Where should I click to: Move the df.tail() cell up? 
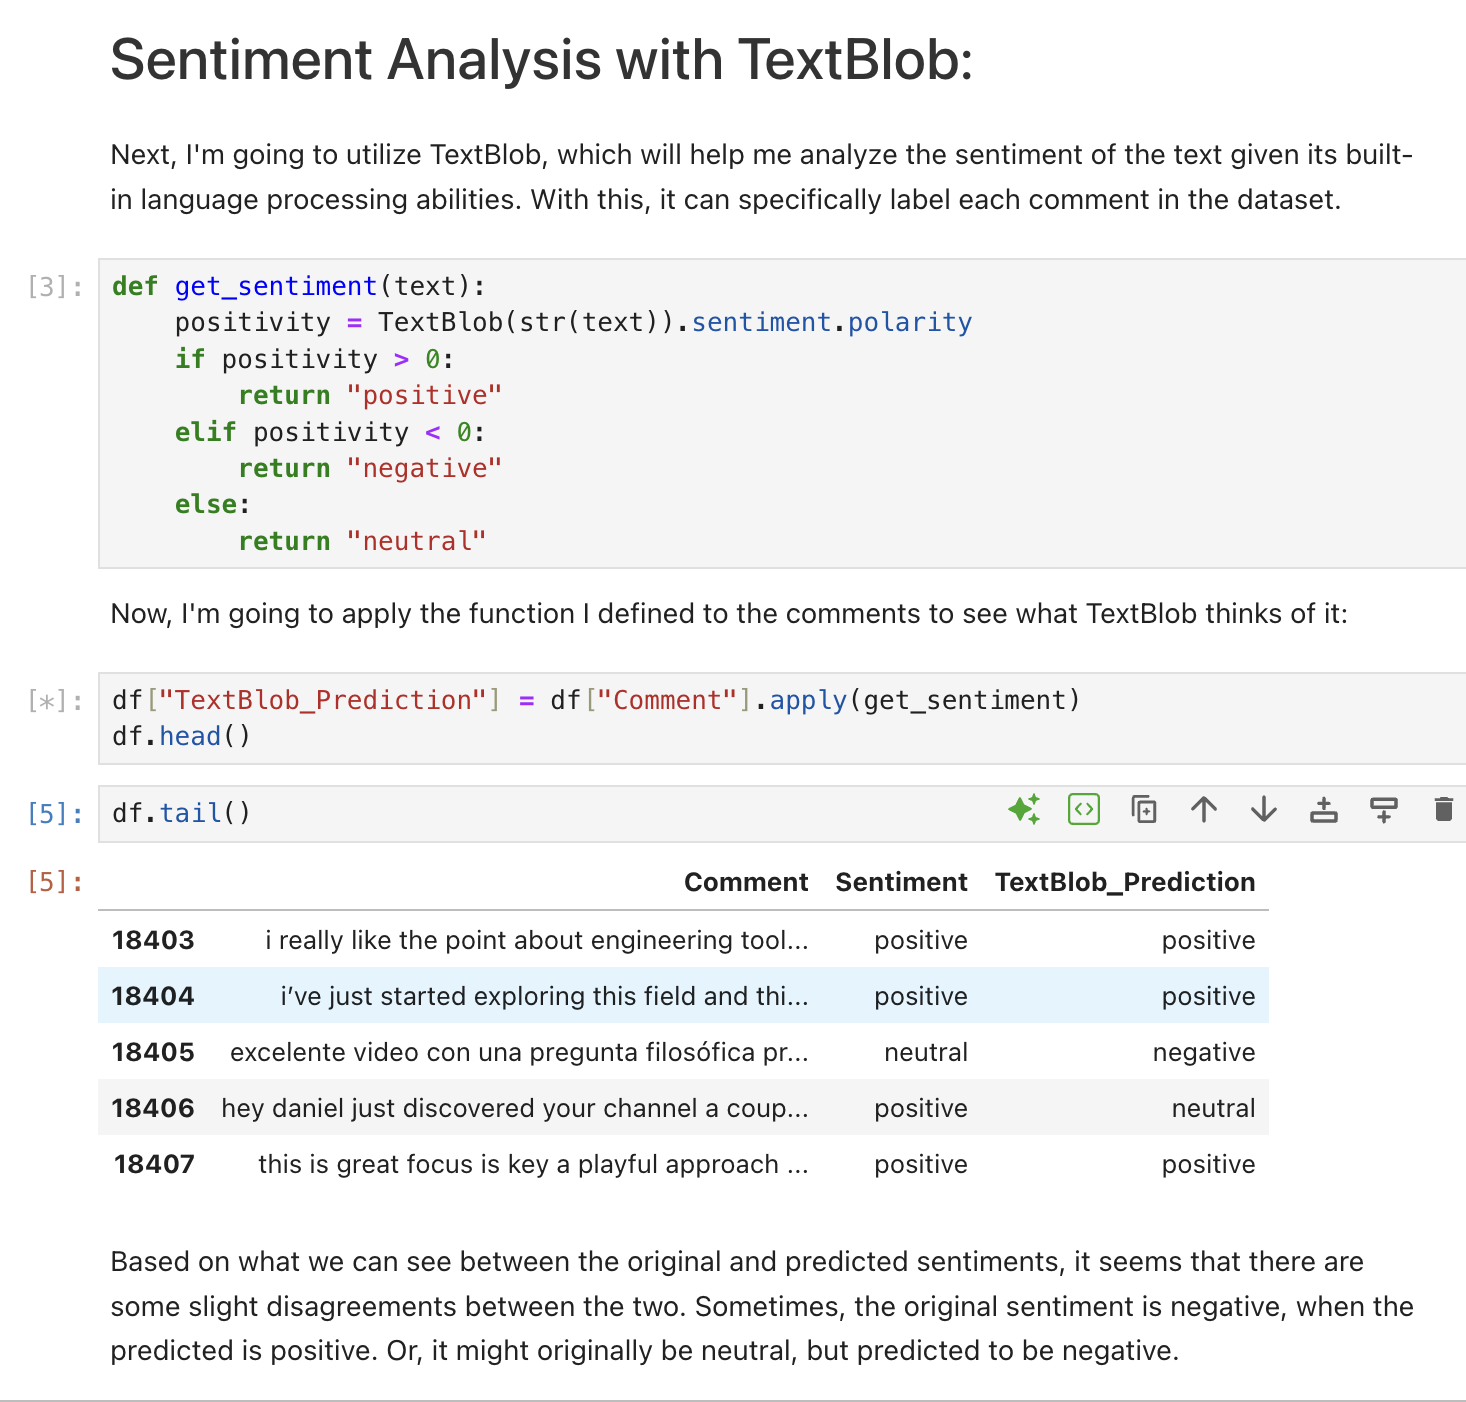(x=1204, y=809)
